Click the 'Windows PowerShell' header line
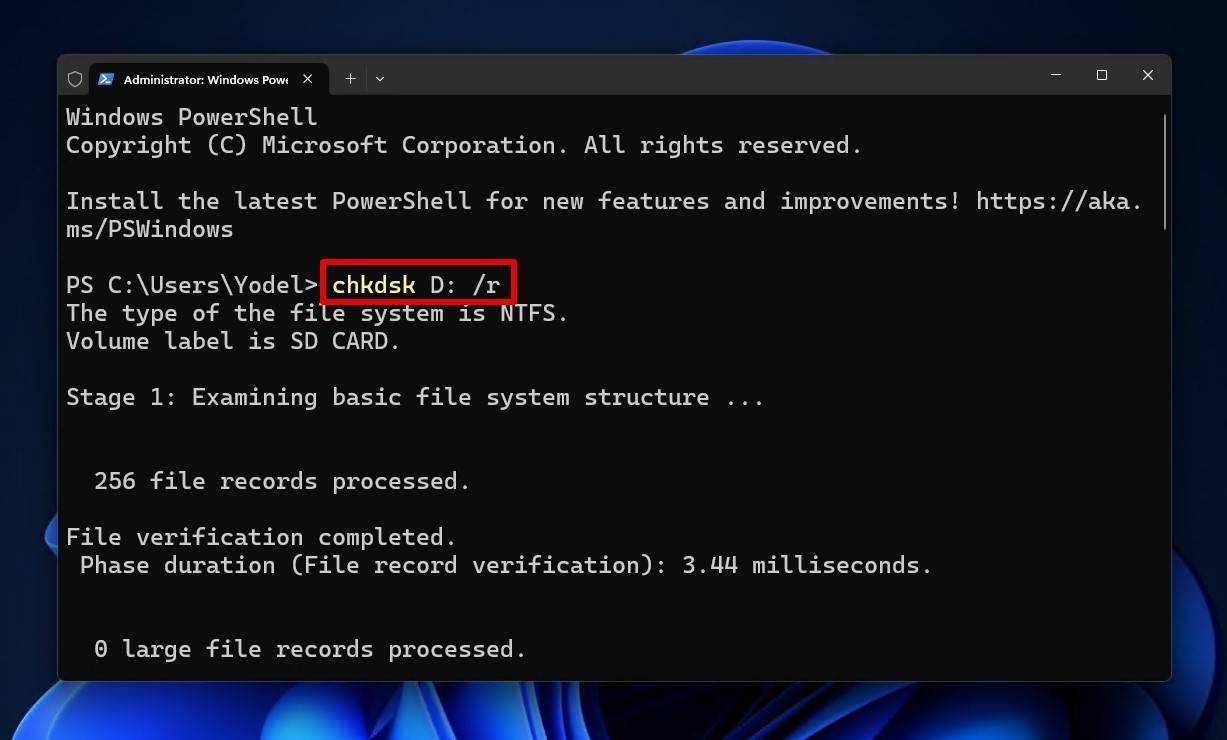1227x740 pixels. [x=192, y=117]
